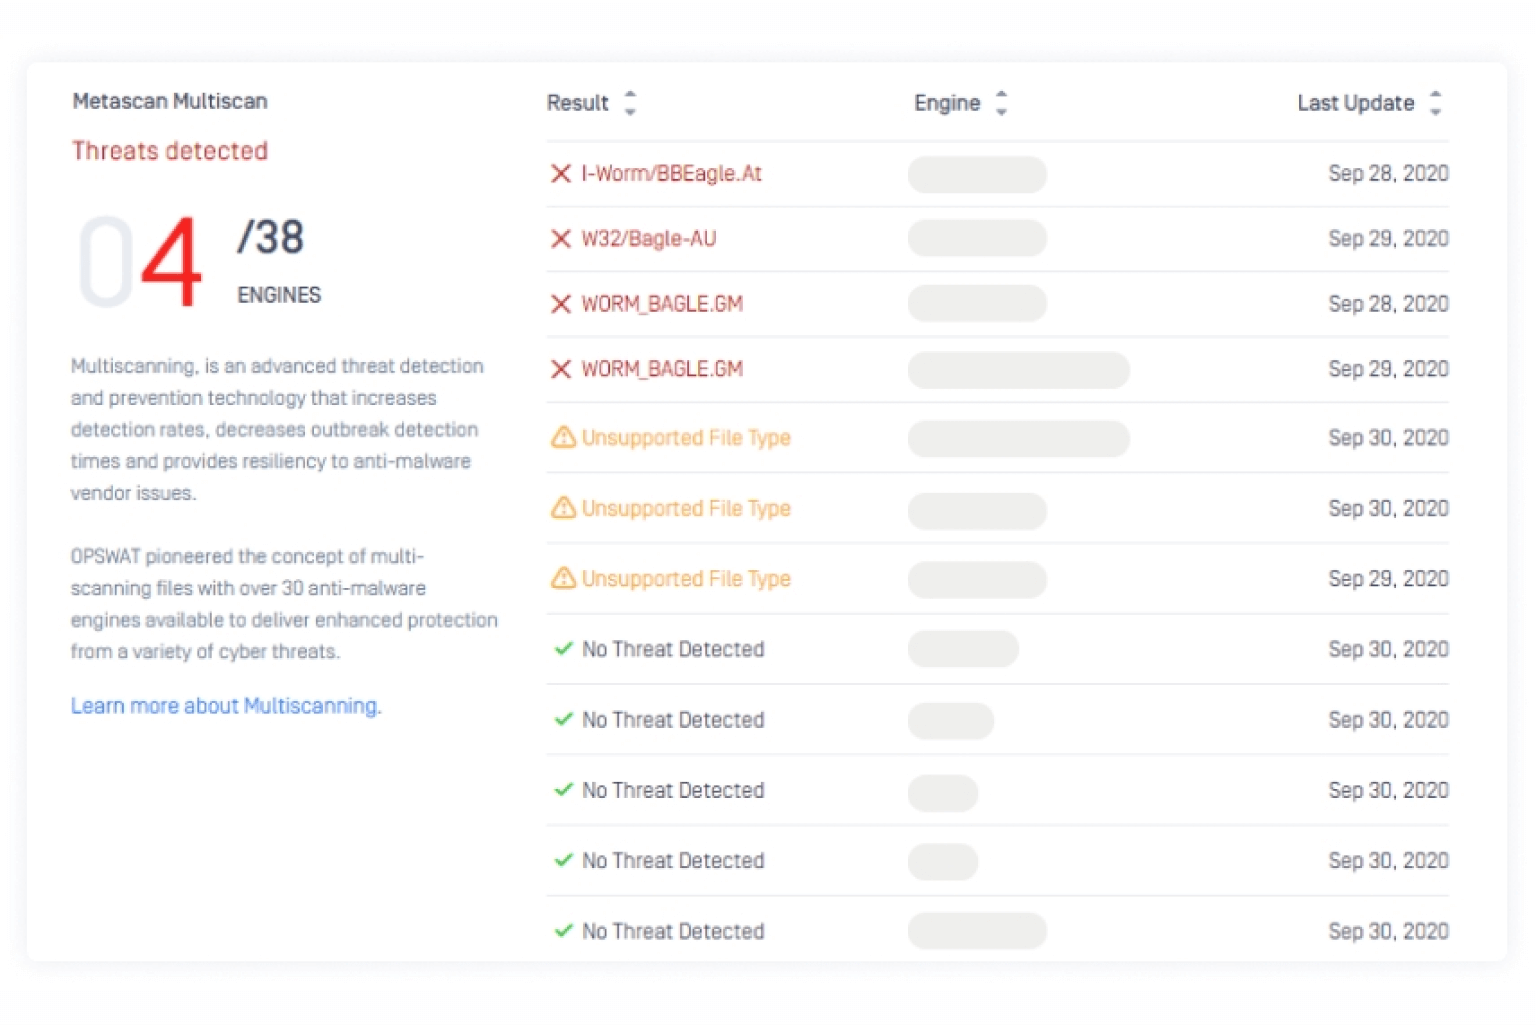This screenshot has width=1536, height=1025.
Task: Click Engine column header label
Action: click(x=947, y=103)
